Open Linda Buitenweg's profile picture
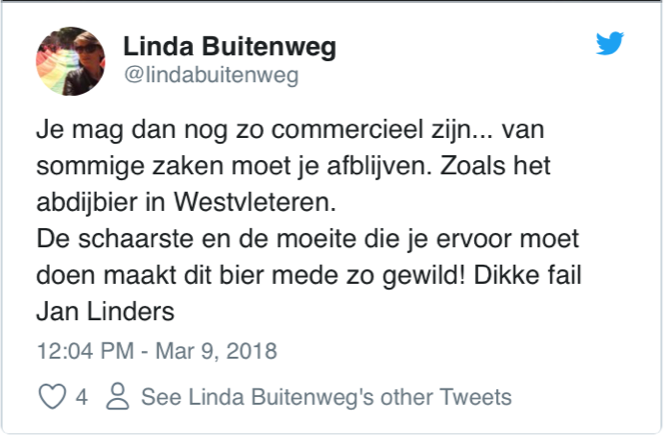 70,61
